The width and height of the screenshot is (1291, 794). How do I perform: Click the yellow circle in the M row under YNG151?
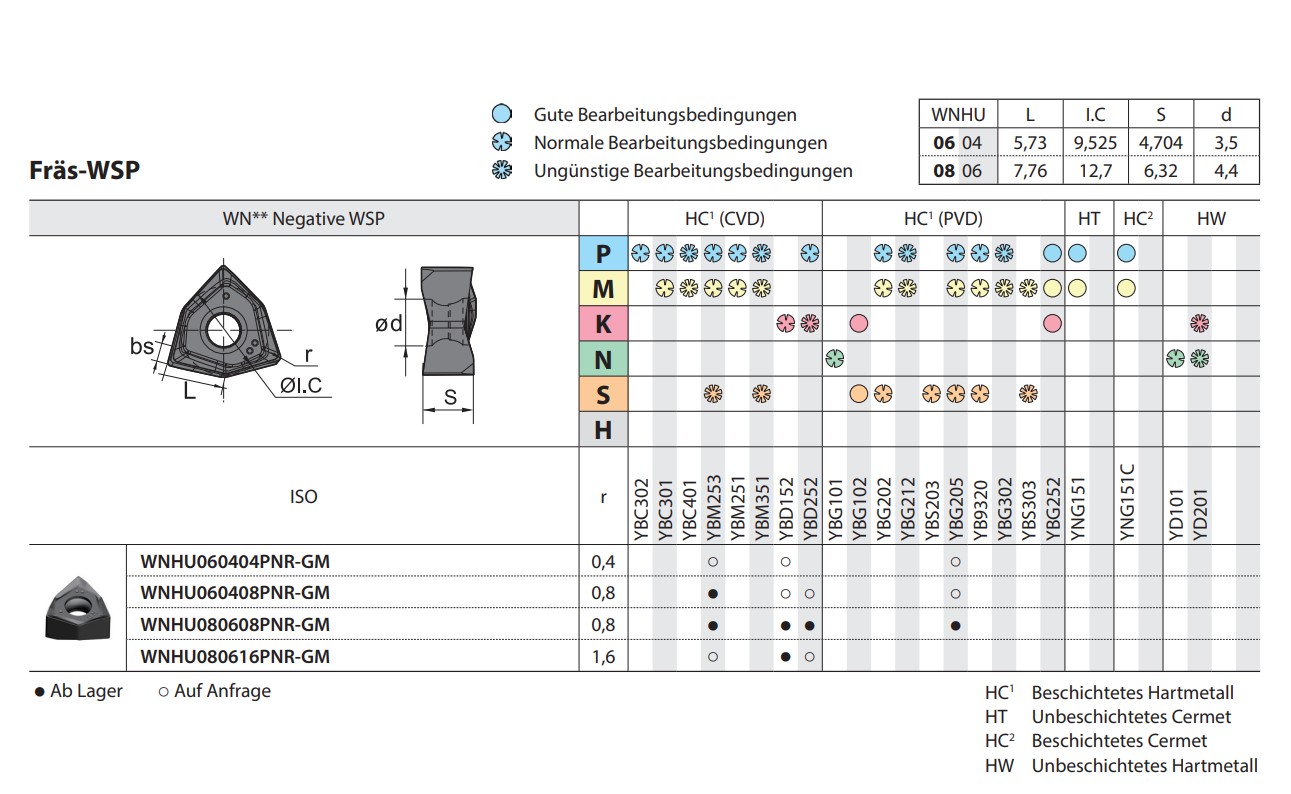(x=1077, y=288)
